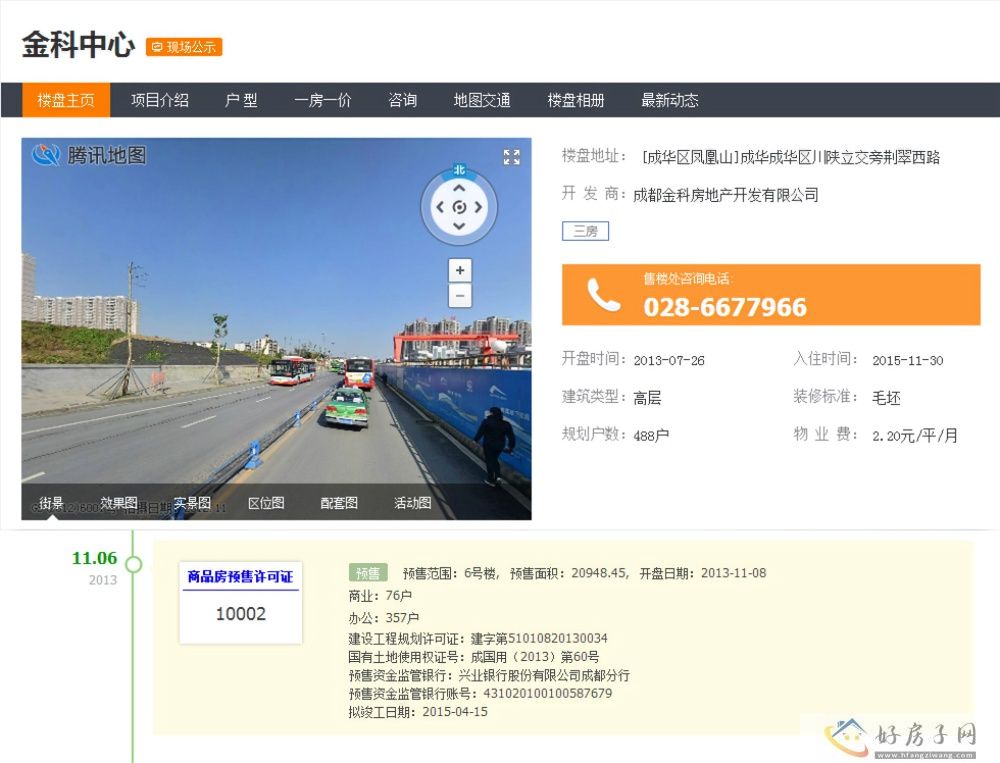Click the 毛坯 decoration standard value
This screenshot has width=1000, height=763.
tap(886, 398)
